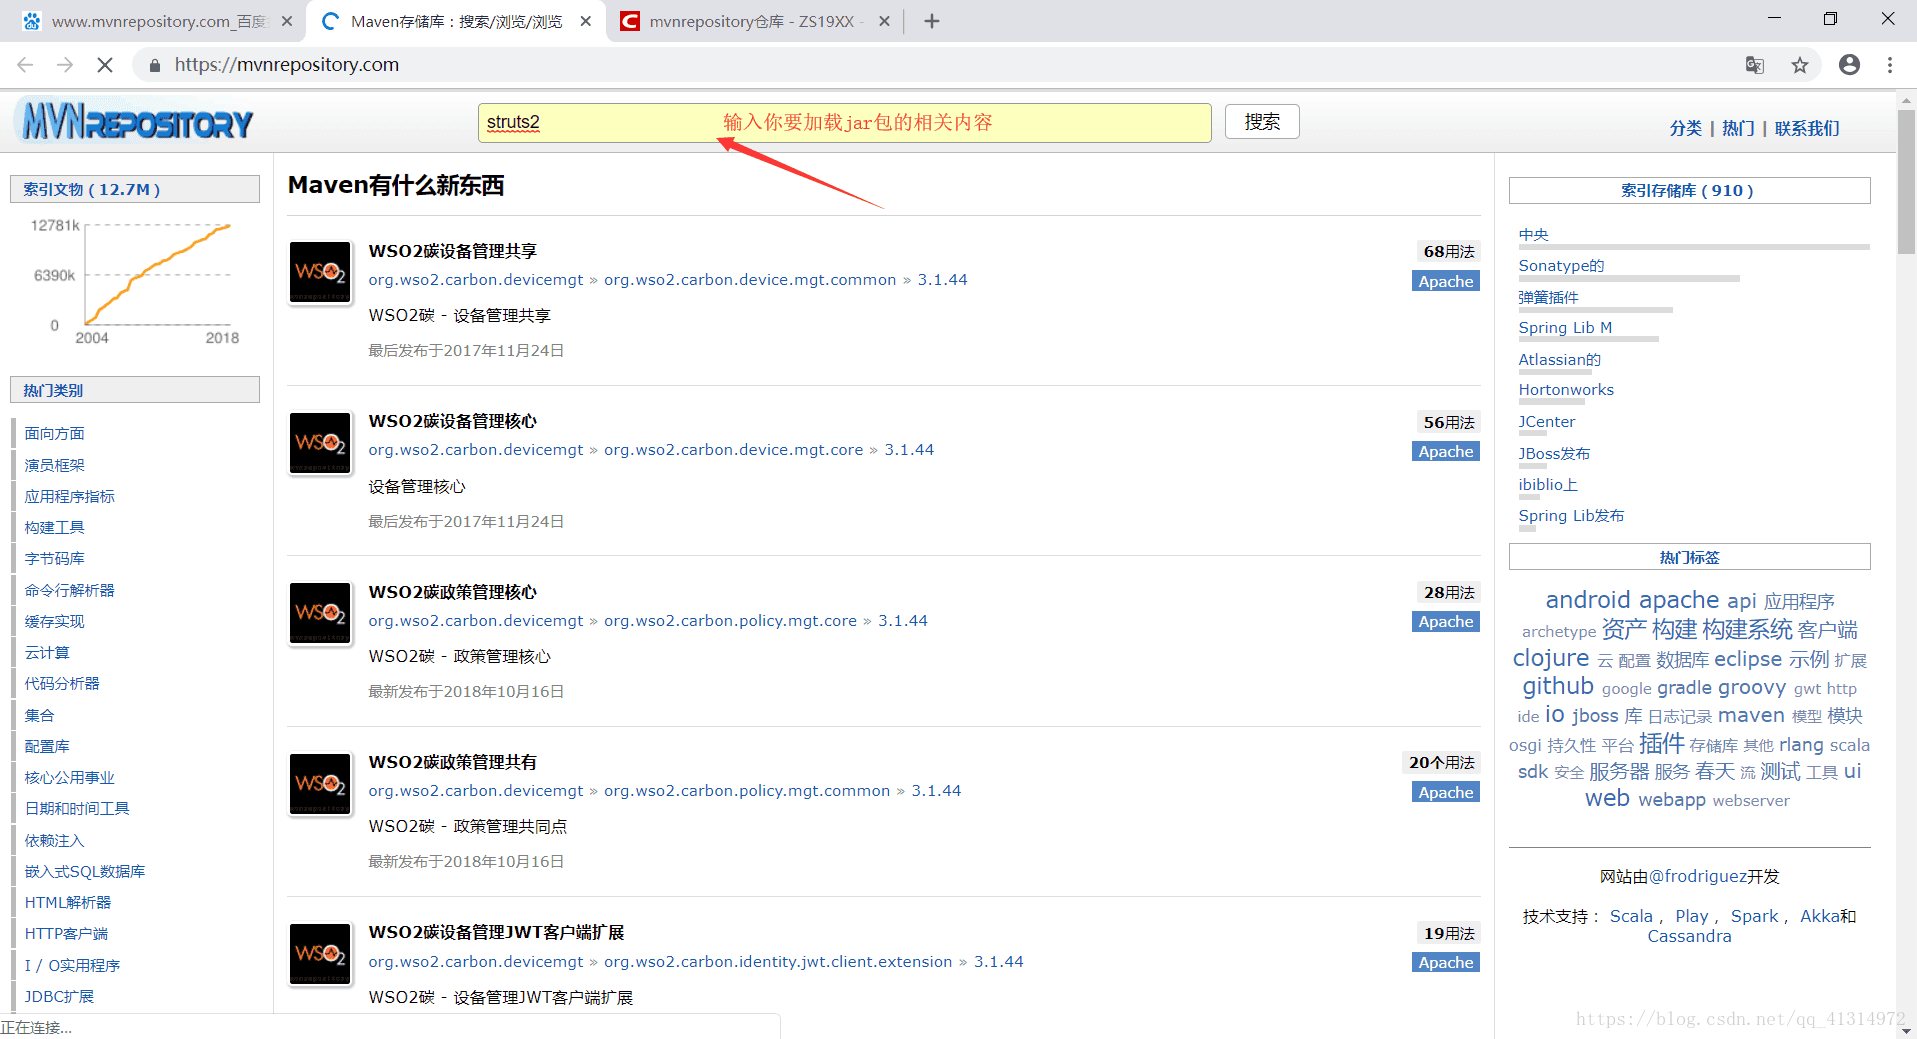The image size is (1917, 1039).
Task: Open 面向方面 category
Action: [55, 433]
